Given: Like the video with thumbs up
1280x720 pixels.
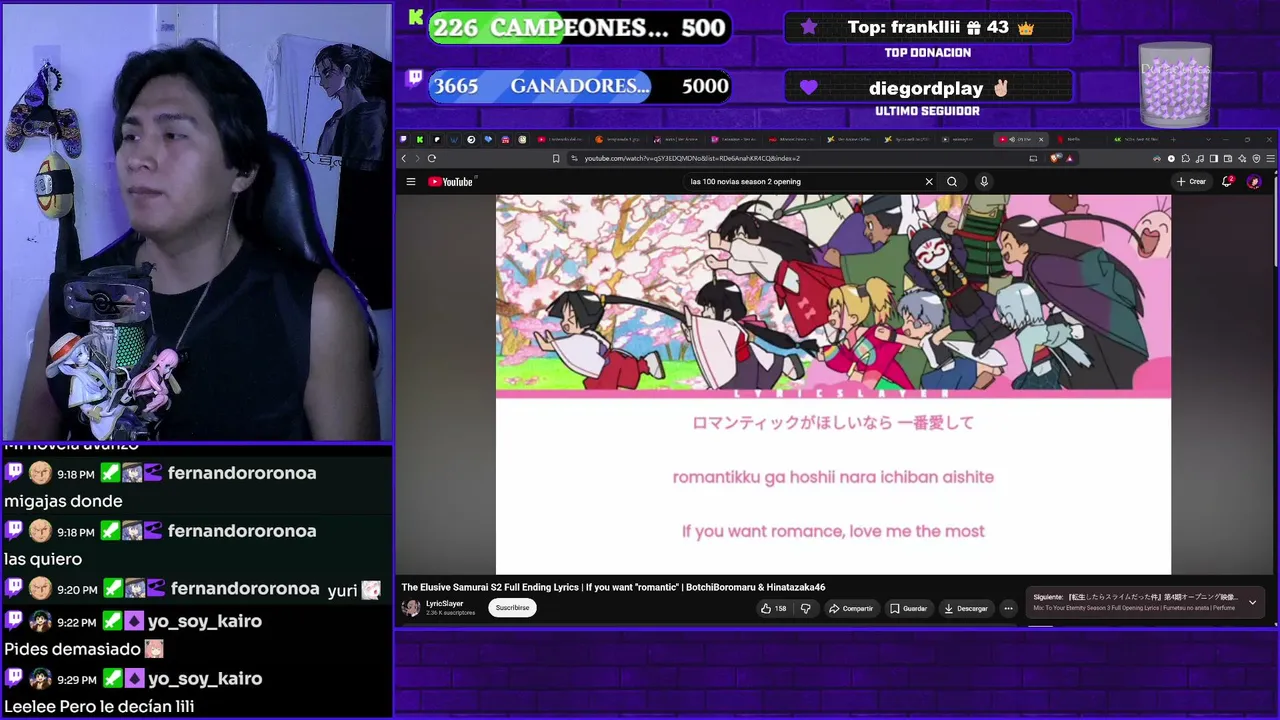Looking at the screenshot, I should point(772,608).
